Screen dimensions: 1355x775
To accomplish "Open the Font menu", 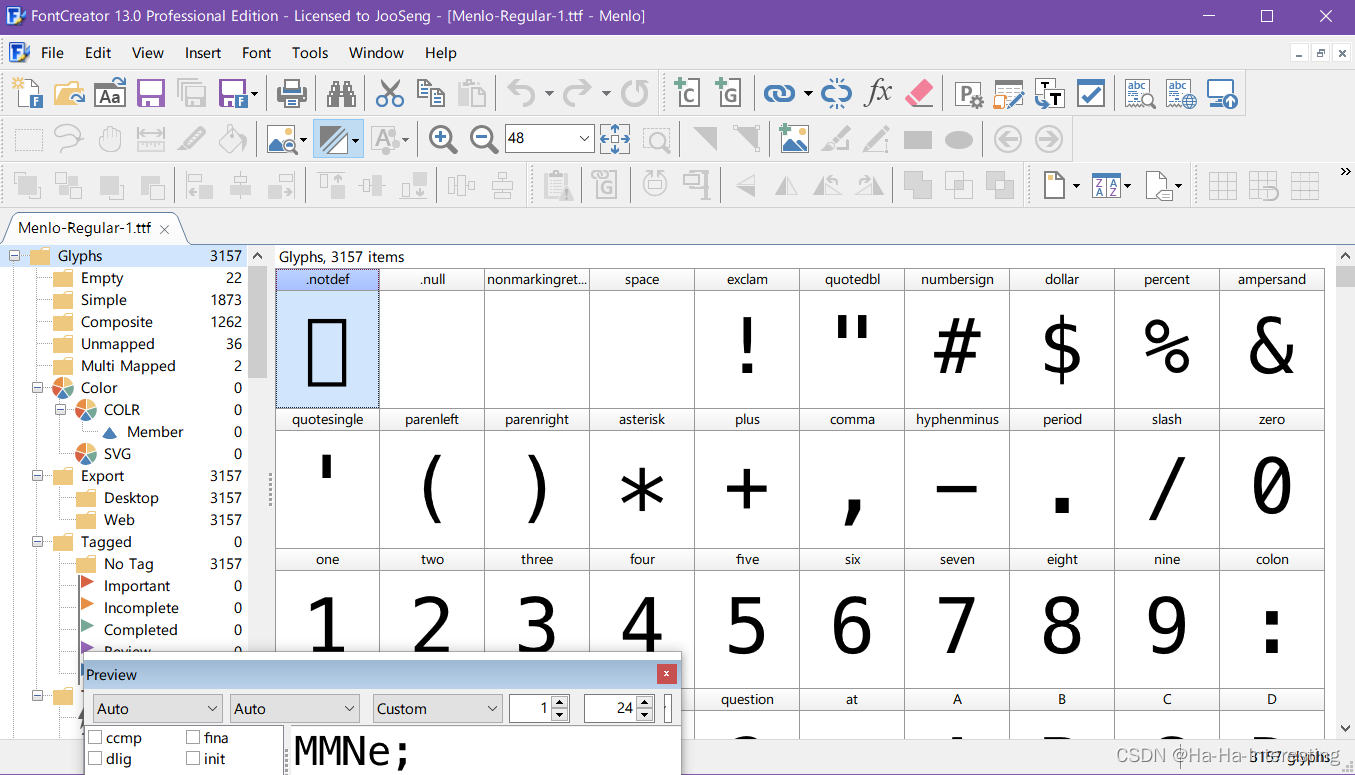I will [x=257, y=53].
